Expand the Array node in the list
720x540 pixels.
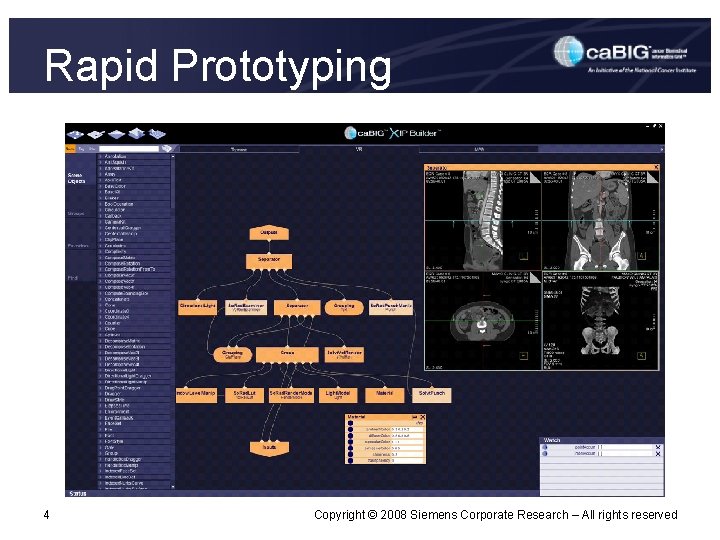(x=101, y=174)
